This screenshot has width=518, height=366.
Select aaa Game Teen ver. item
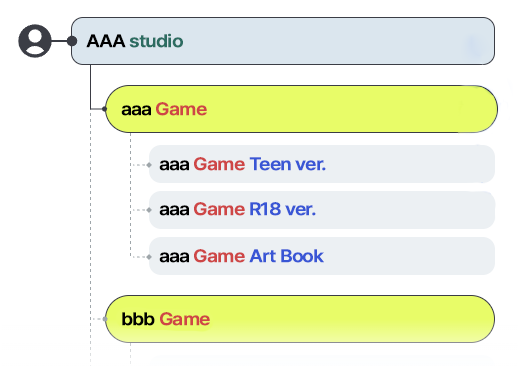(x=322, y=164)
